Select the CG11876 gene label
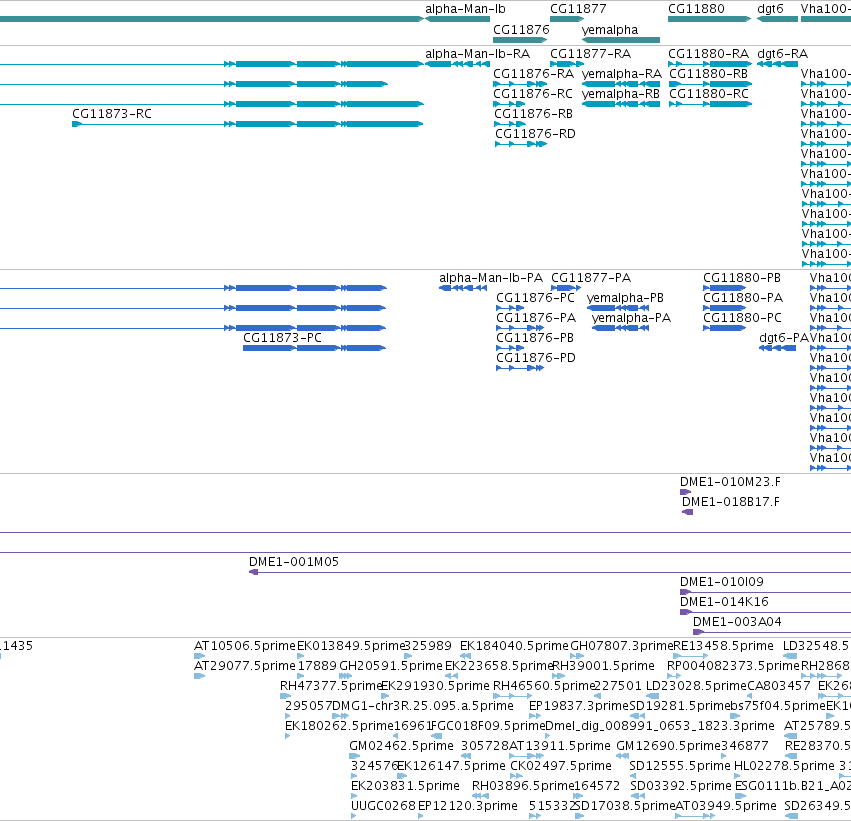851x821 pixels. tap(521, 30)
